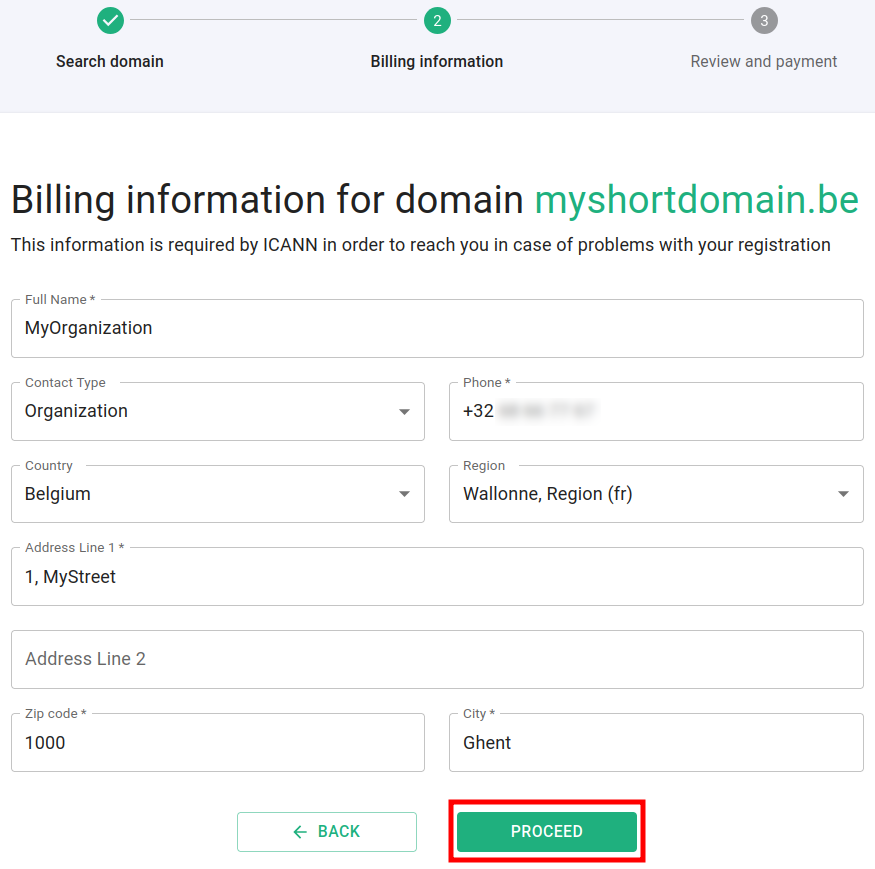Expand the Country dropdown showing Belgium

coord(217,494)
